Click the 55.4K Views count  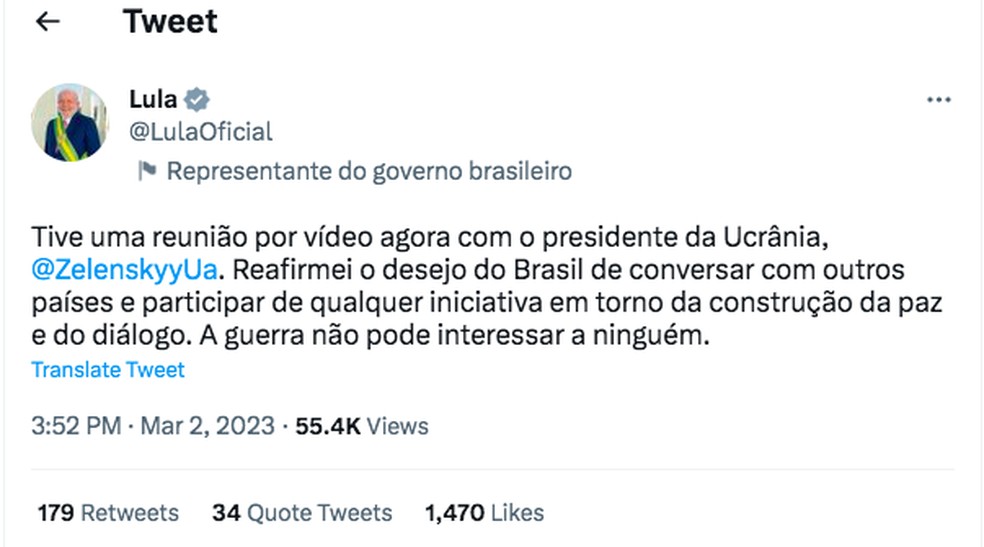pyautogui.click(x=362, y=426)
